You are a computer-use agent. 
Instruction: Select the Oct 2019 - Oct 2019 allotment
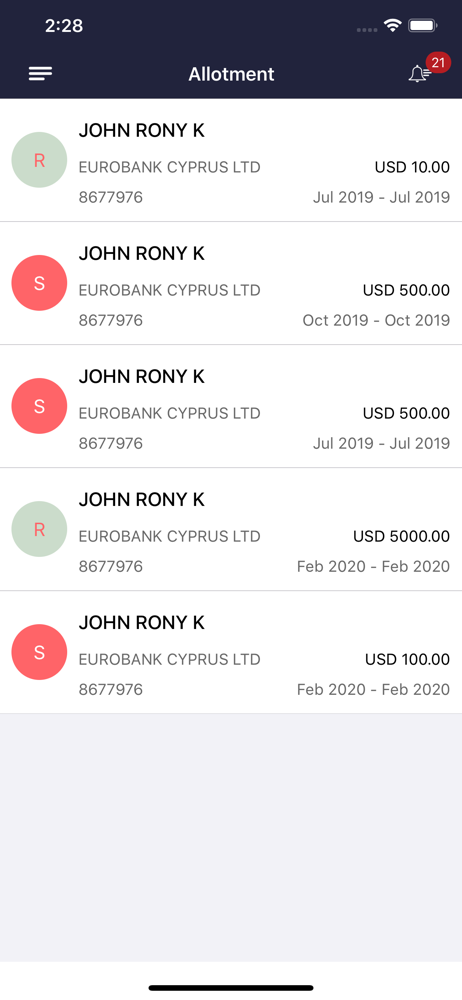(x=231, y=283)
